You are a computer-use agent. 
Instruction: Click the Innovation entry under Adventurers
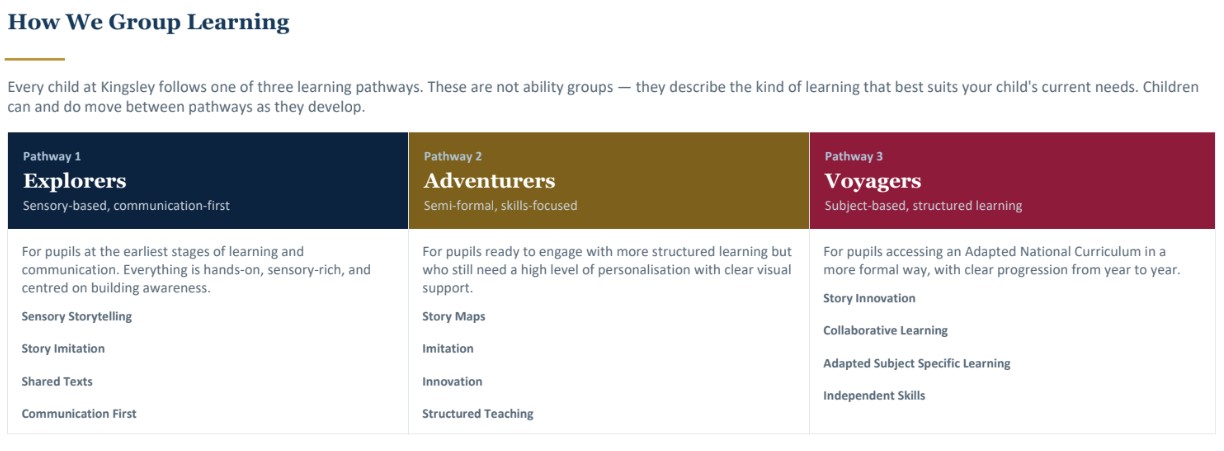452,382
